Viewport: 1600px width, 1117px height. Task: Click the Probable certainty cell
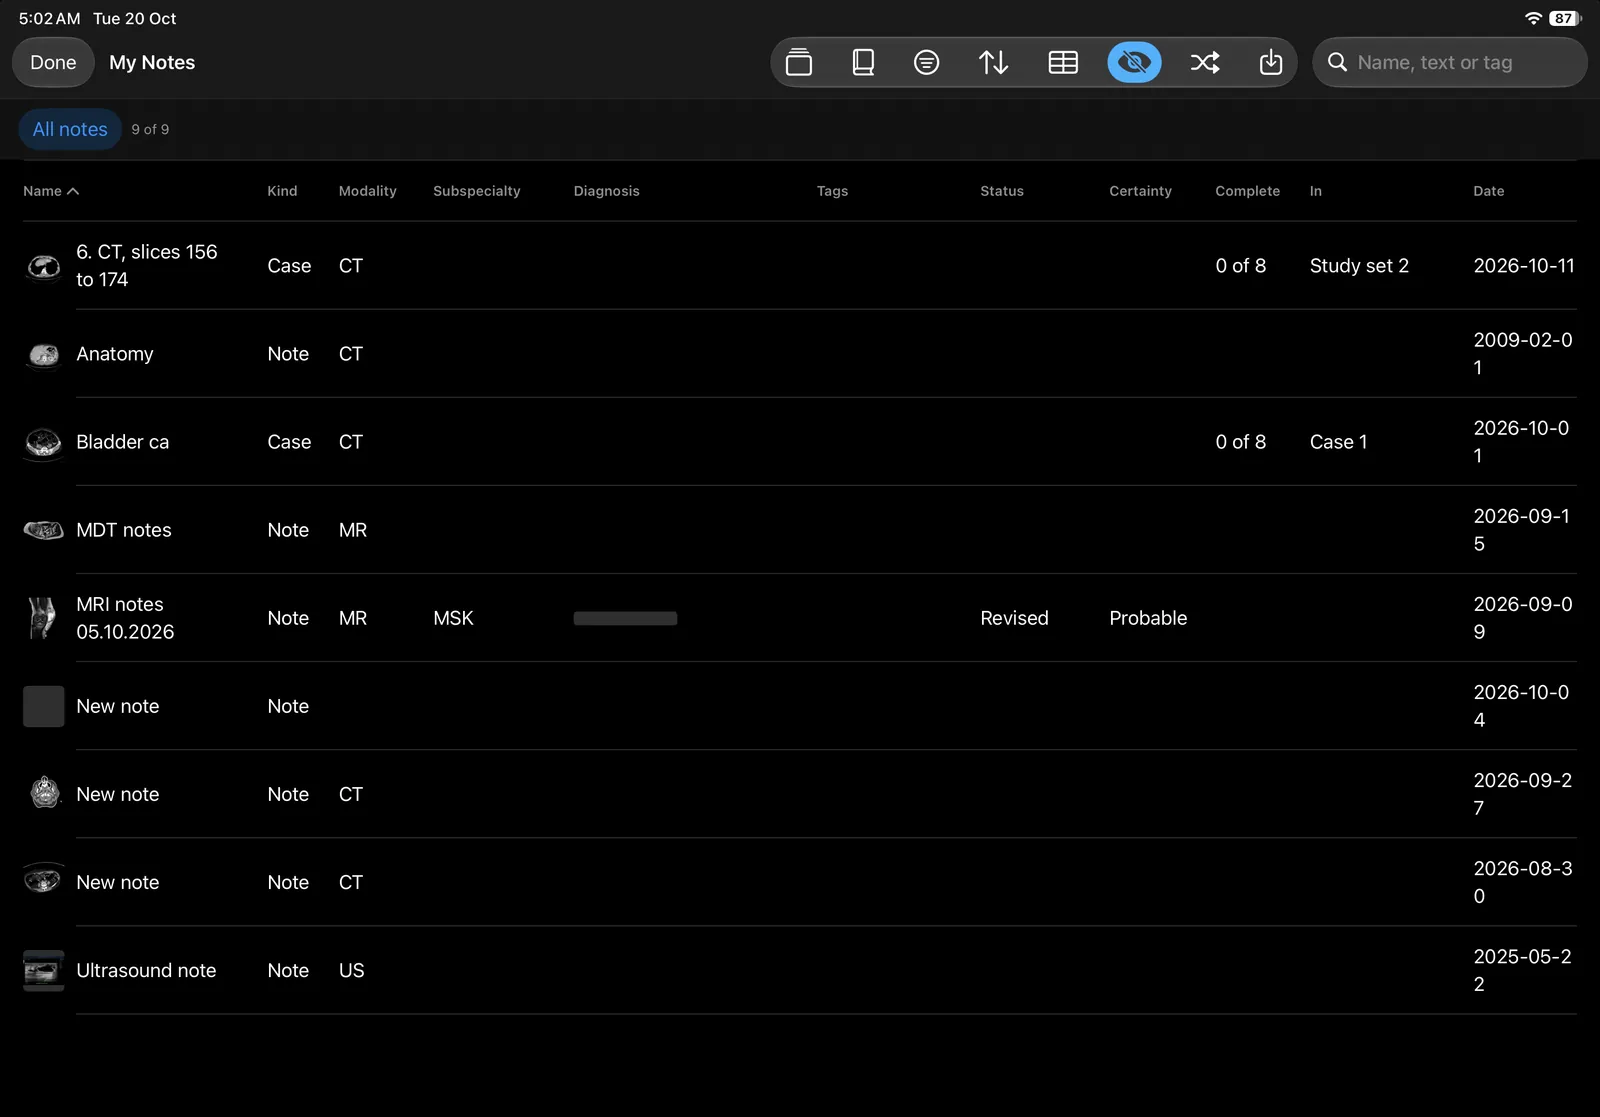coord(1148,618)
